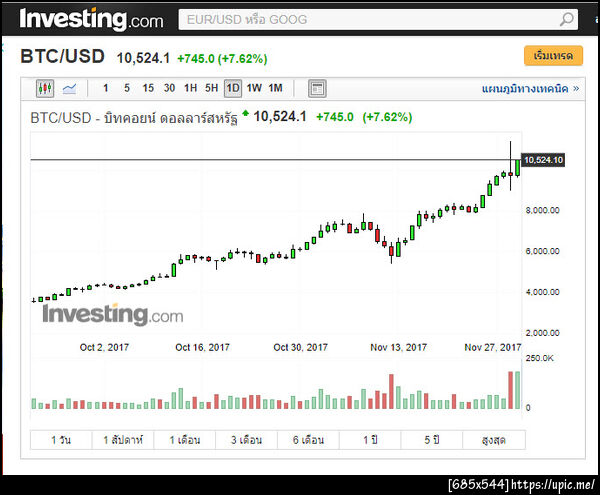The height and width of the screenshot is (495, 600).
Task: Select the 15 minute interval
Action: click(x=148, y=88)
